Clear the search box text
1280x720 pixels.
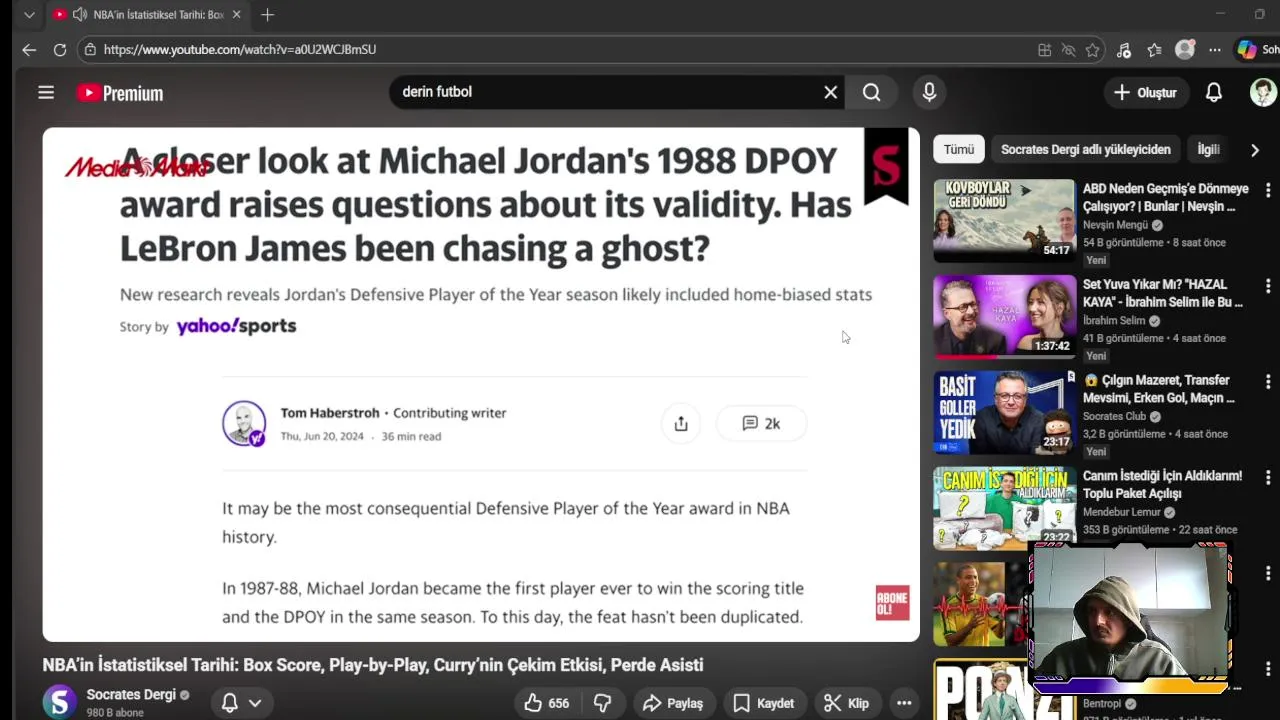pyautogui.click(x=830, y=92)
